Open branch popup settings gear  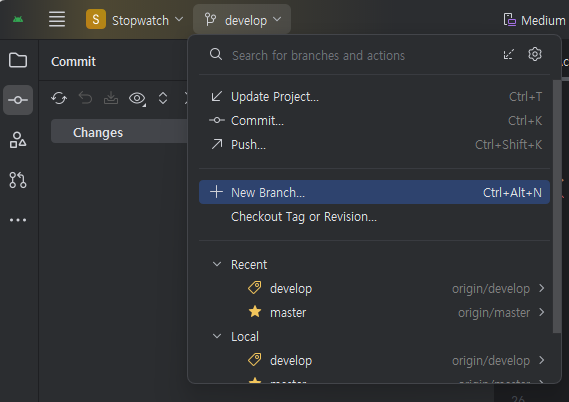[535, 54]
